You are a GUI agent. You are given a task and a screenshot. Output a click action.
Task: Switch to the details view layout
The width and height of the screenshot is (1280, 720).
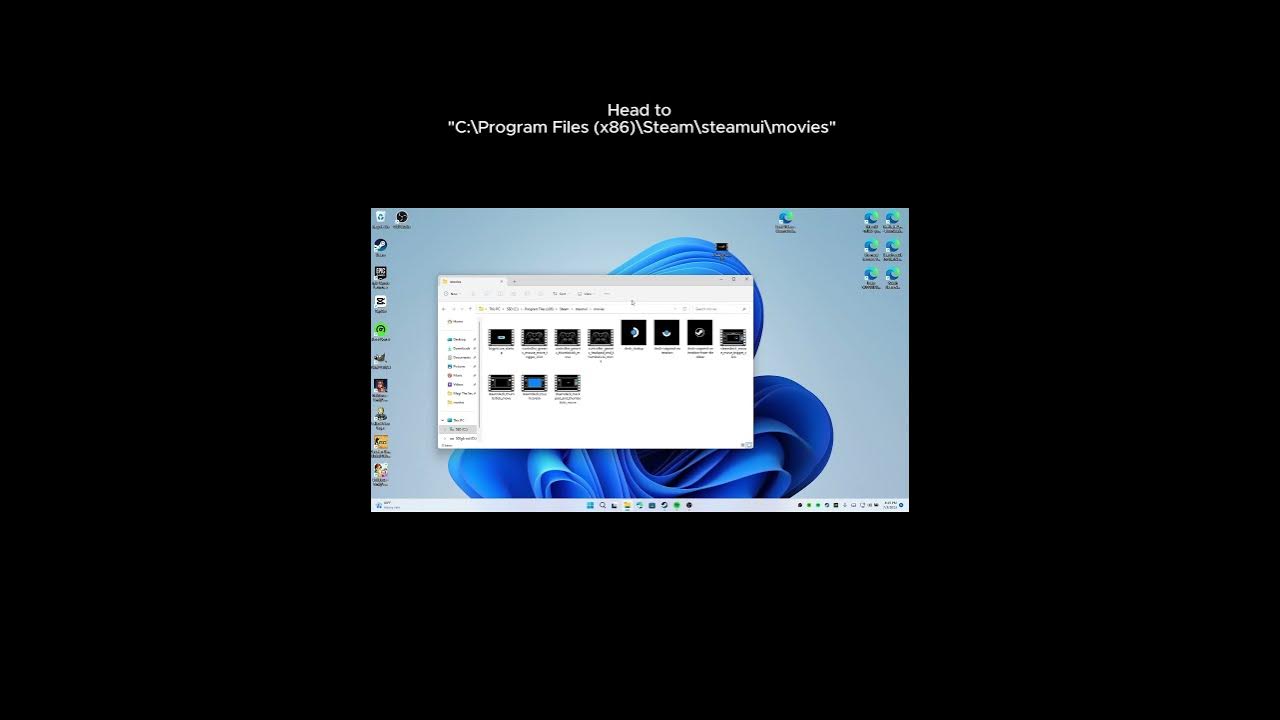click(742, 444)
